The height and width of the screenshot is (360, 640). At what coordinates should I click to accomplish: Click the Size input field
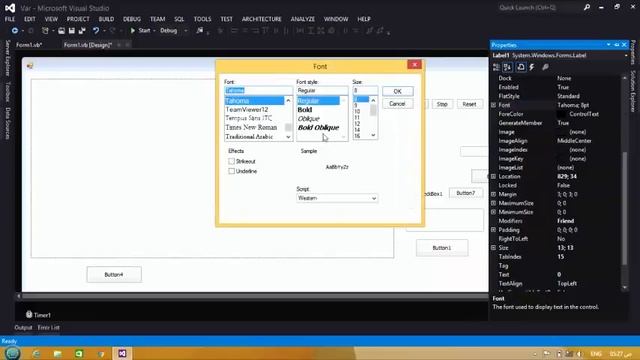coord(365,90)
